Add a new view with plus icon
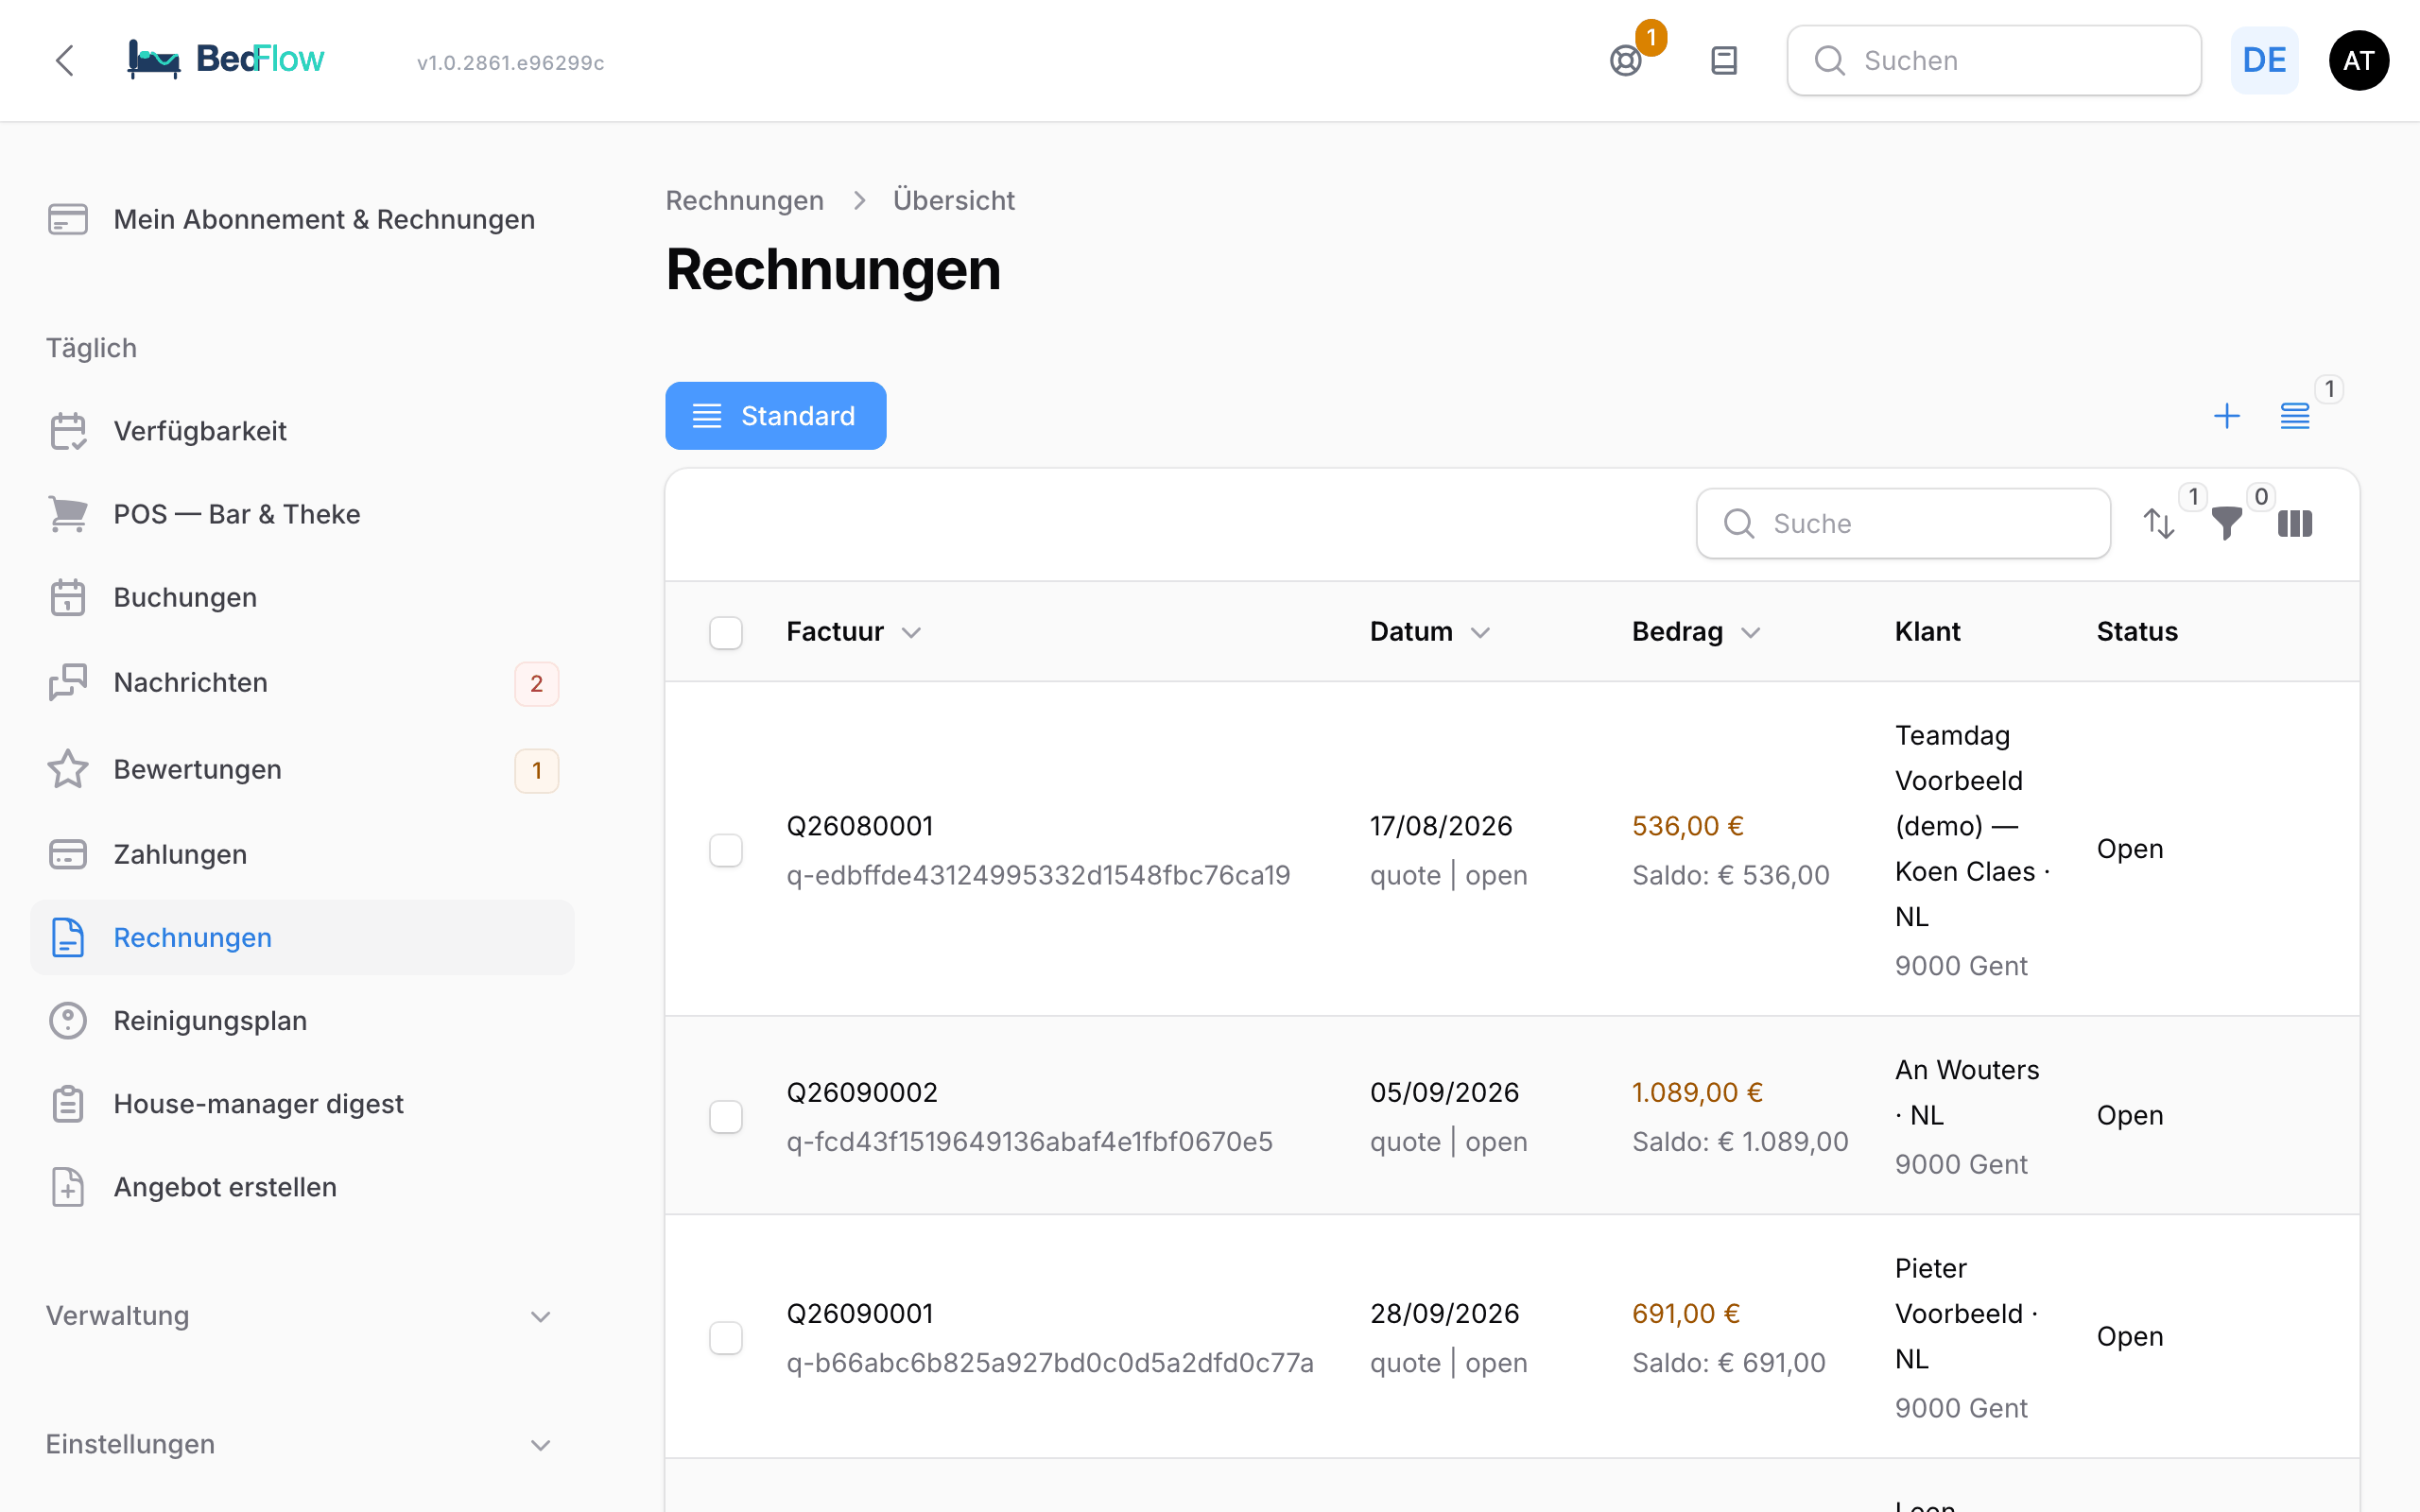The image size is (2420, 1512). tap(2226, 415)
